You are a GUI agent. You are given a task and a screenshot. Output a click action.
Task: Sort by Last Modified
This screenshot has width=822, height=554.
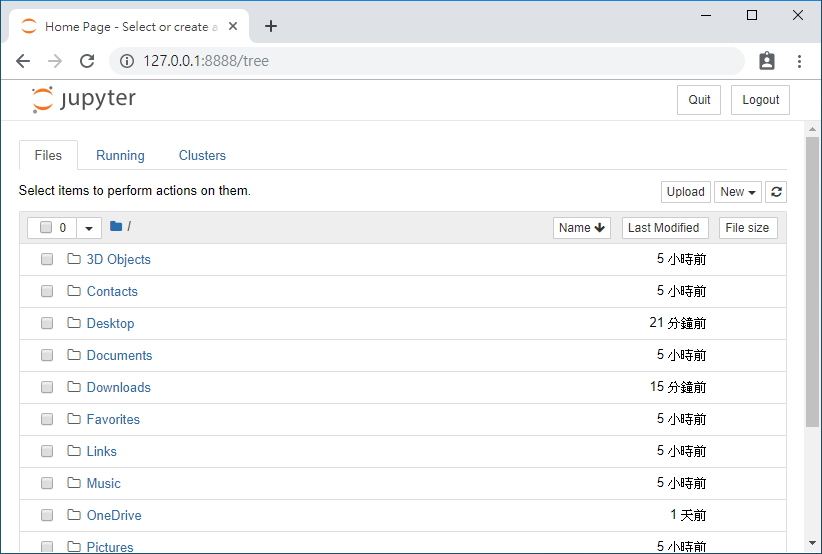click(665, 228)
